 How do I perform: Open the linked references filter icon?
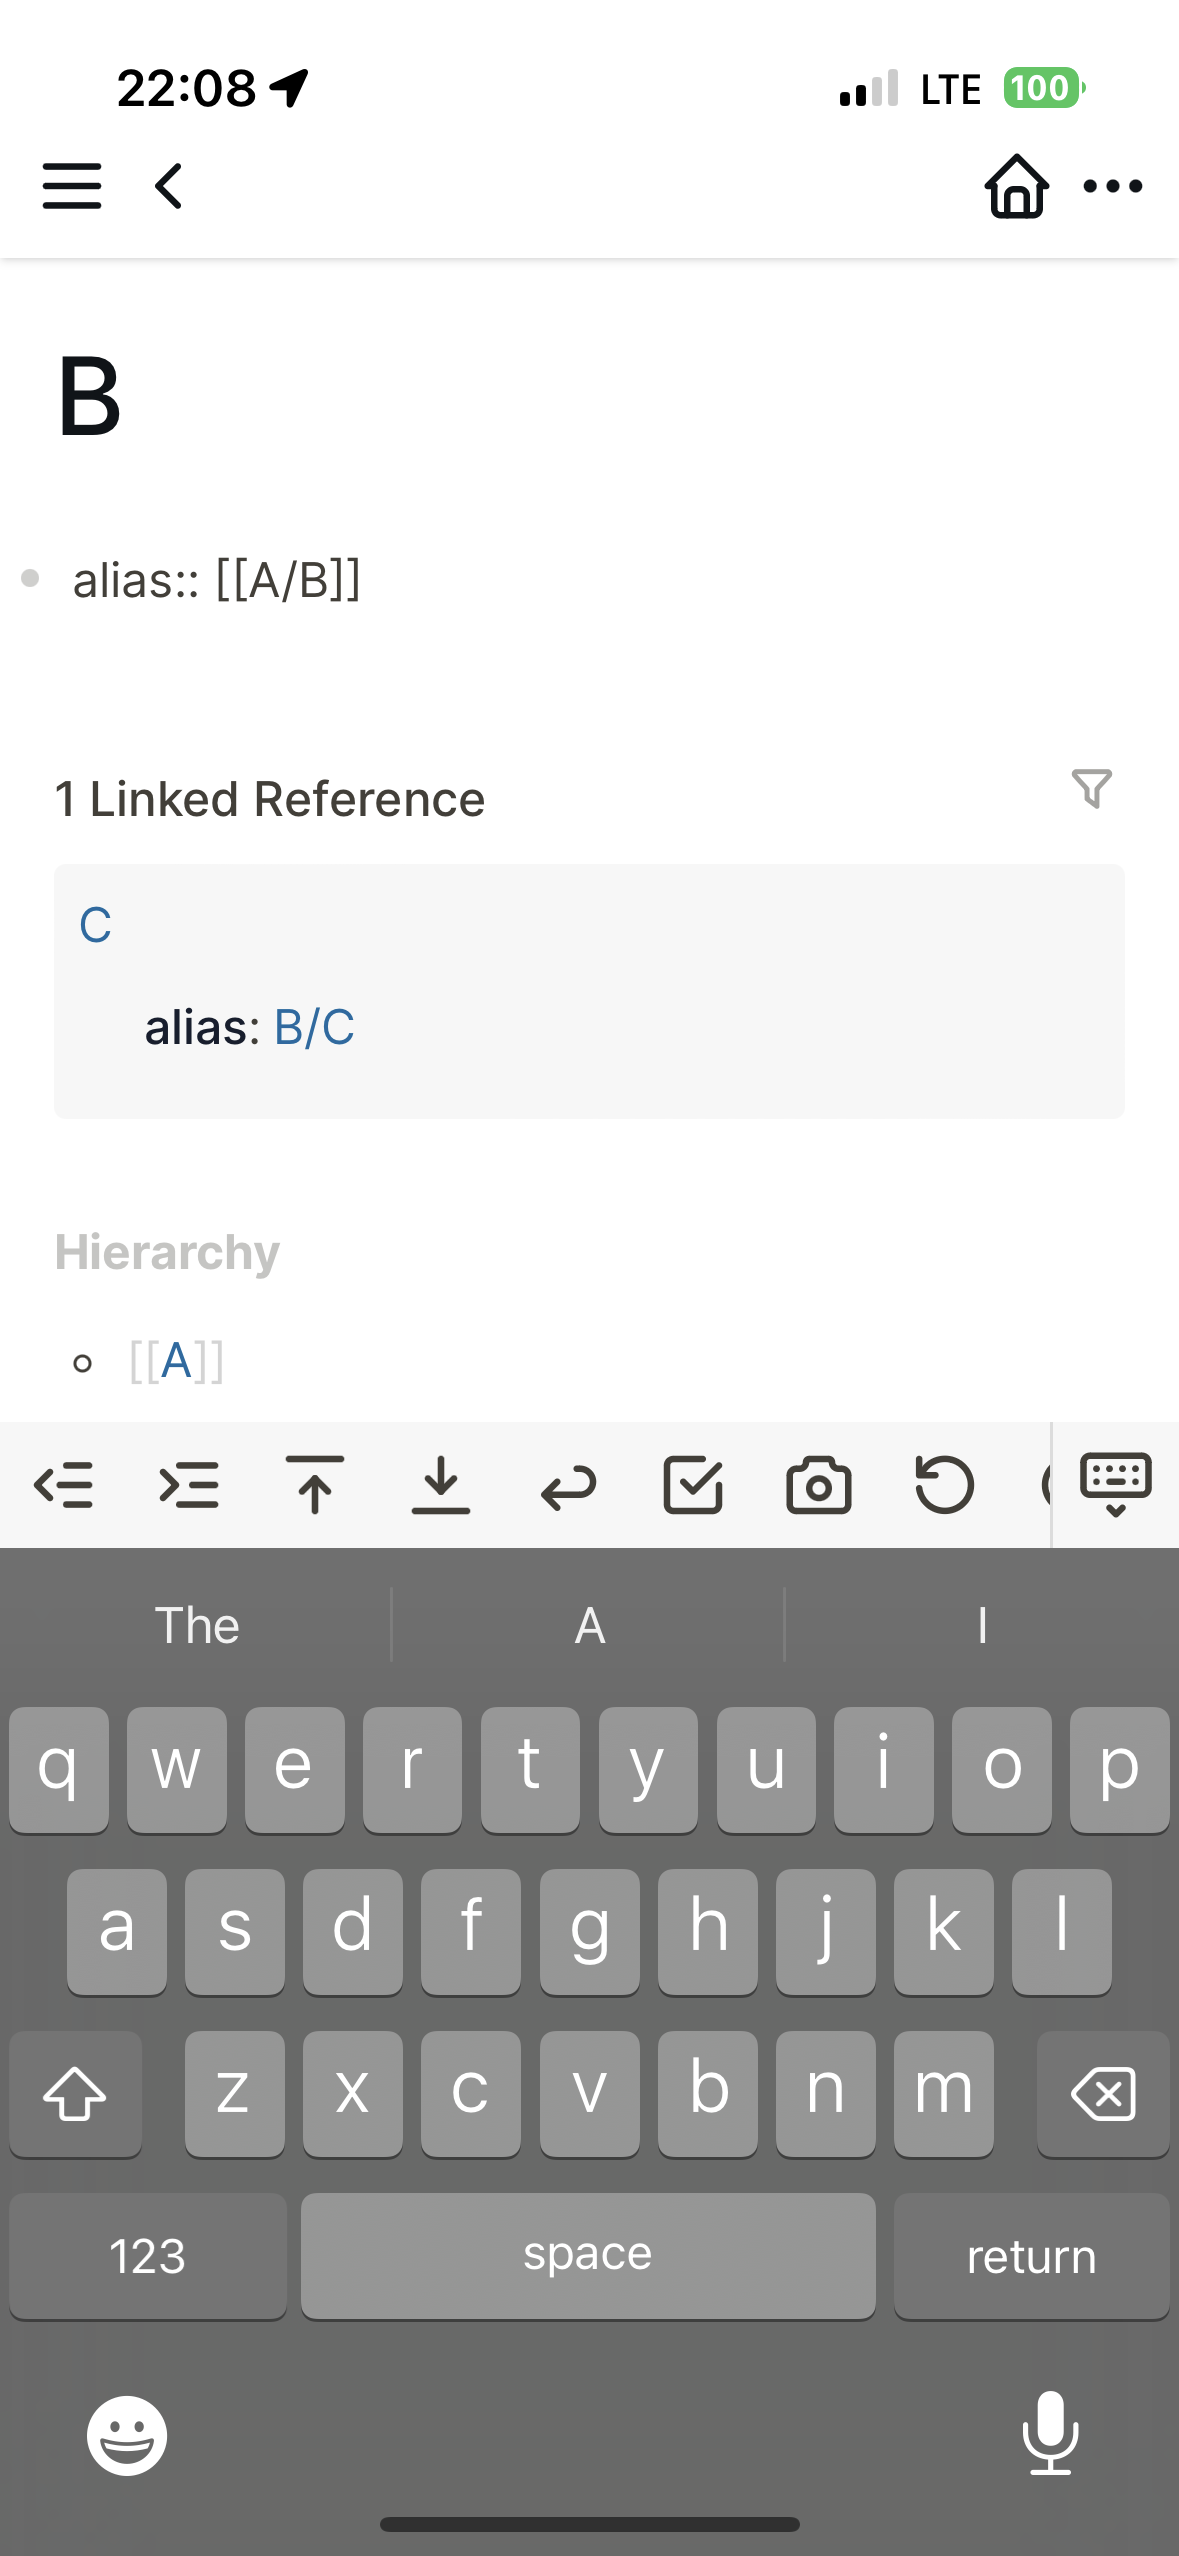click(x=1092, y=790)
